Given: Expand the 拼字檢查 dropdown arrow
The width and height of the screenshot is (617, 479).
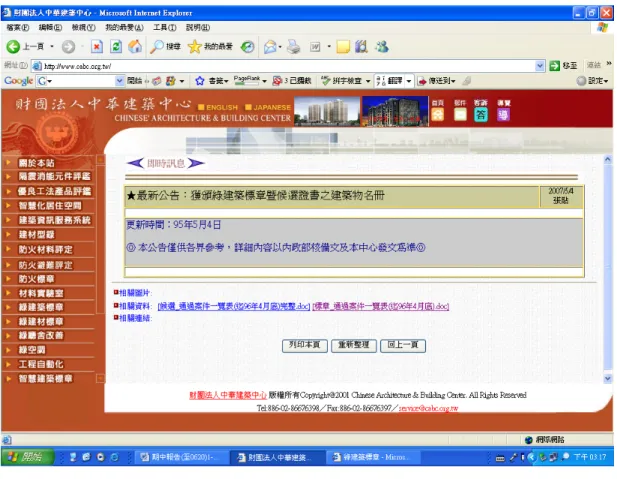Looking at the screenshot, I should [368, 81].
